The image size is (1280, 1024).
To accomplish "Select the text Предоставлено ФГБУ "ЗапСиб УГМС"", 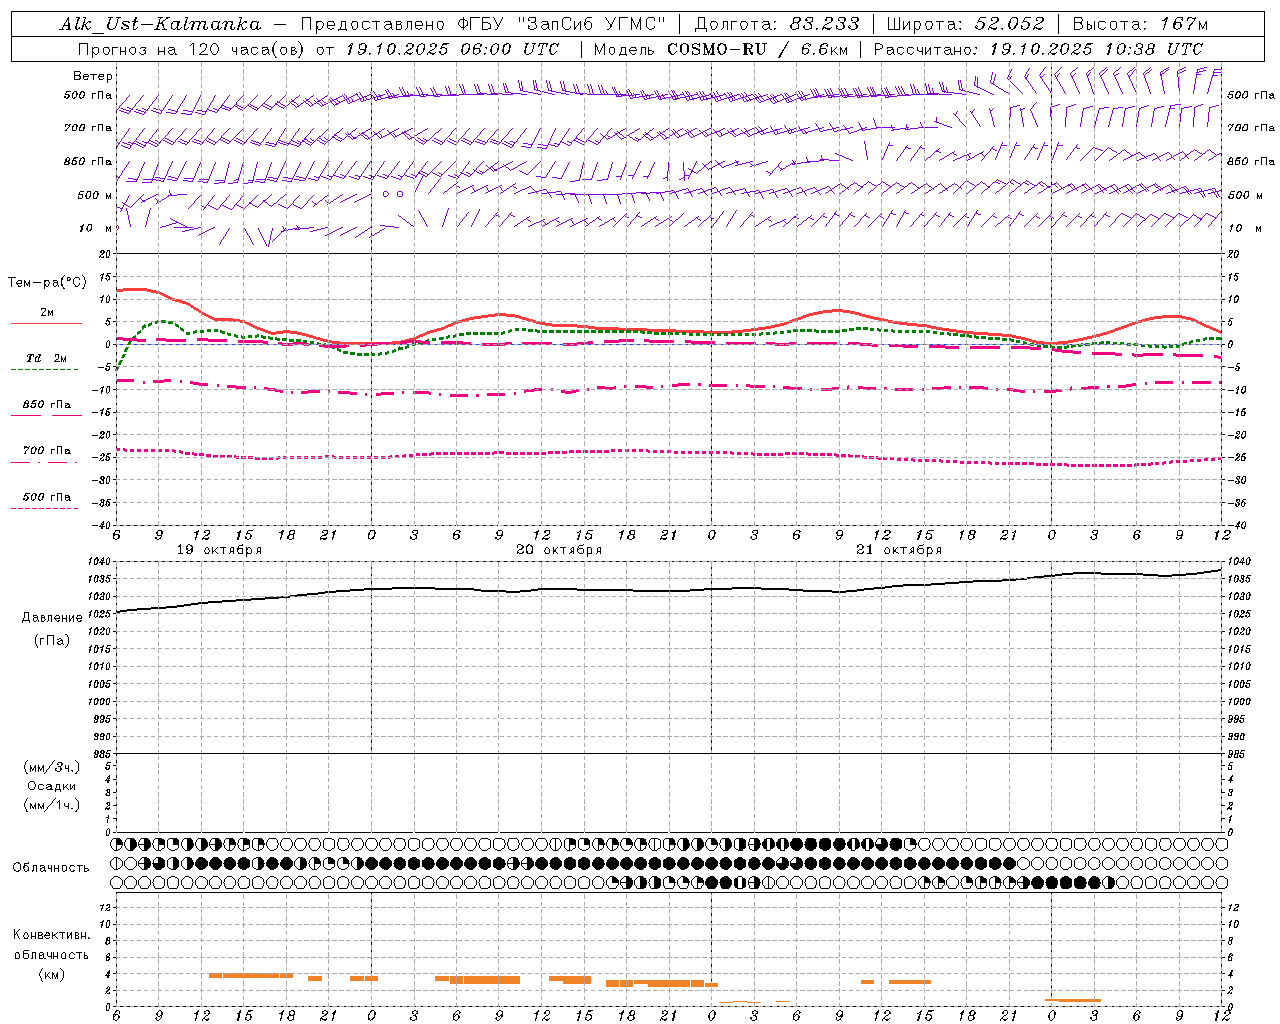I will [483, 24].
